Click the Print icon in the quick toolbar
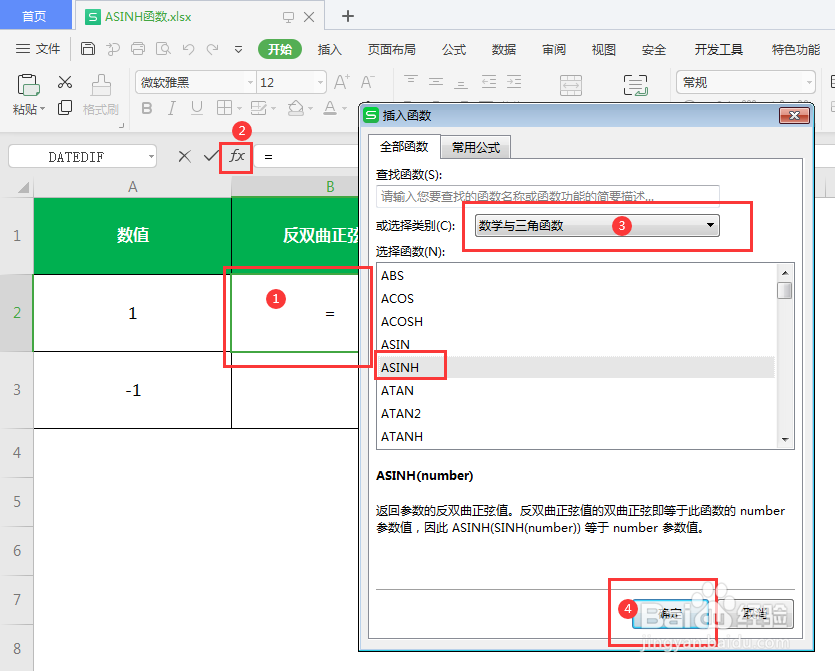835x671 pixels. click(138, 49)
